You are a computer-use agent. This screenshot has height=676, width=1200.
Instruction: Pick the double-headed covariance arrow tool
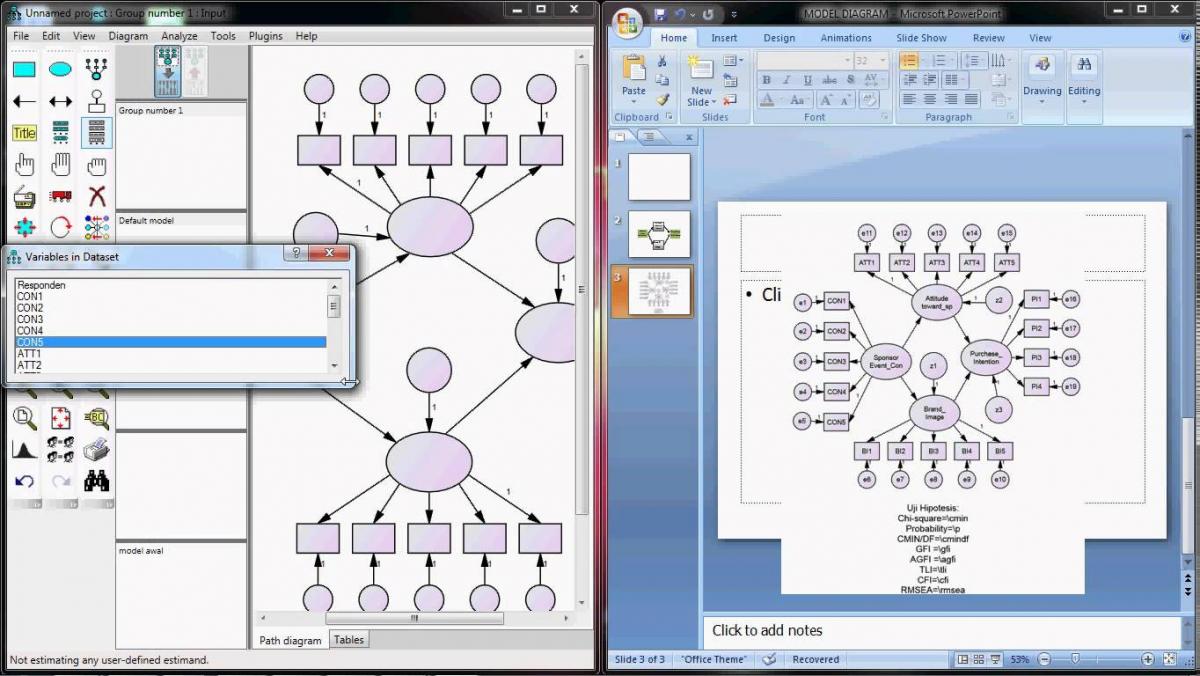tap(61, 101)
